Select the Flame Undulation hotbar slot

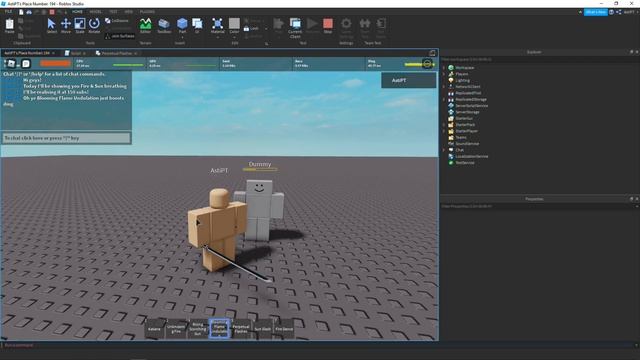click(x=219, y=329)
